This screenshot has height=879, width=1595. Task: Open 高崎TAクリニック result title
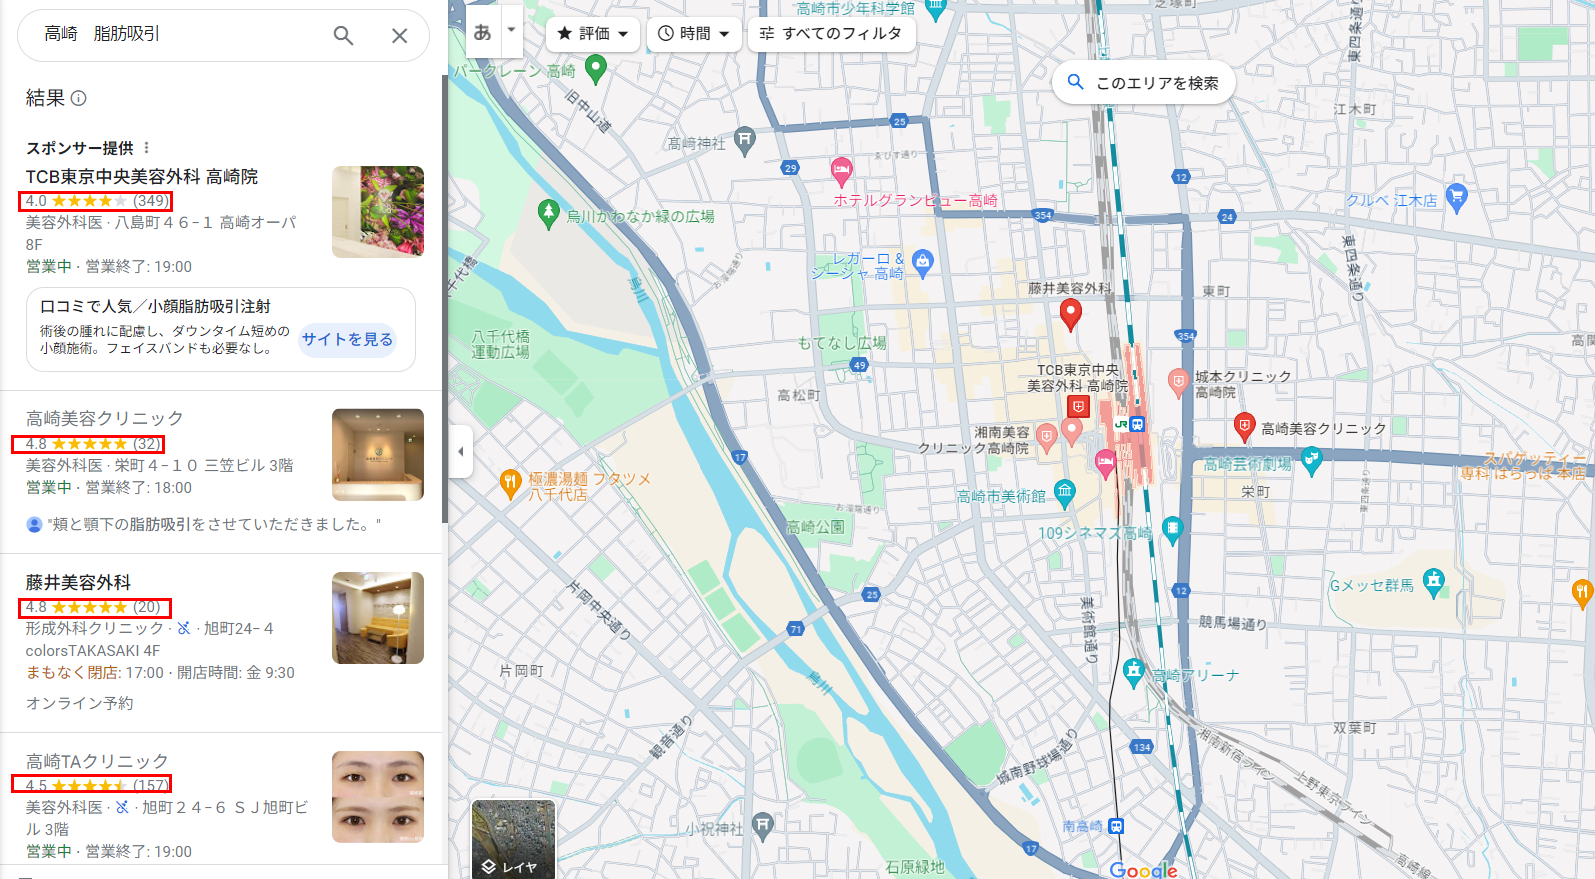(97, 761)
